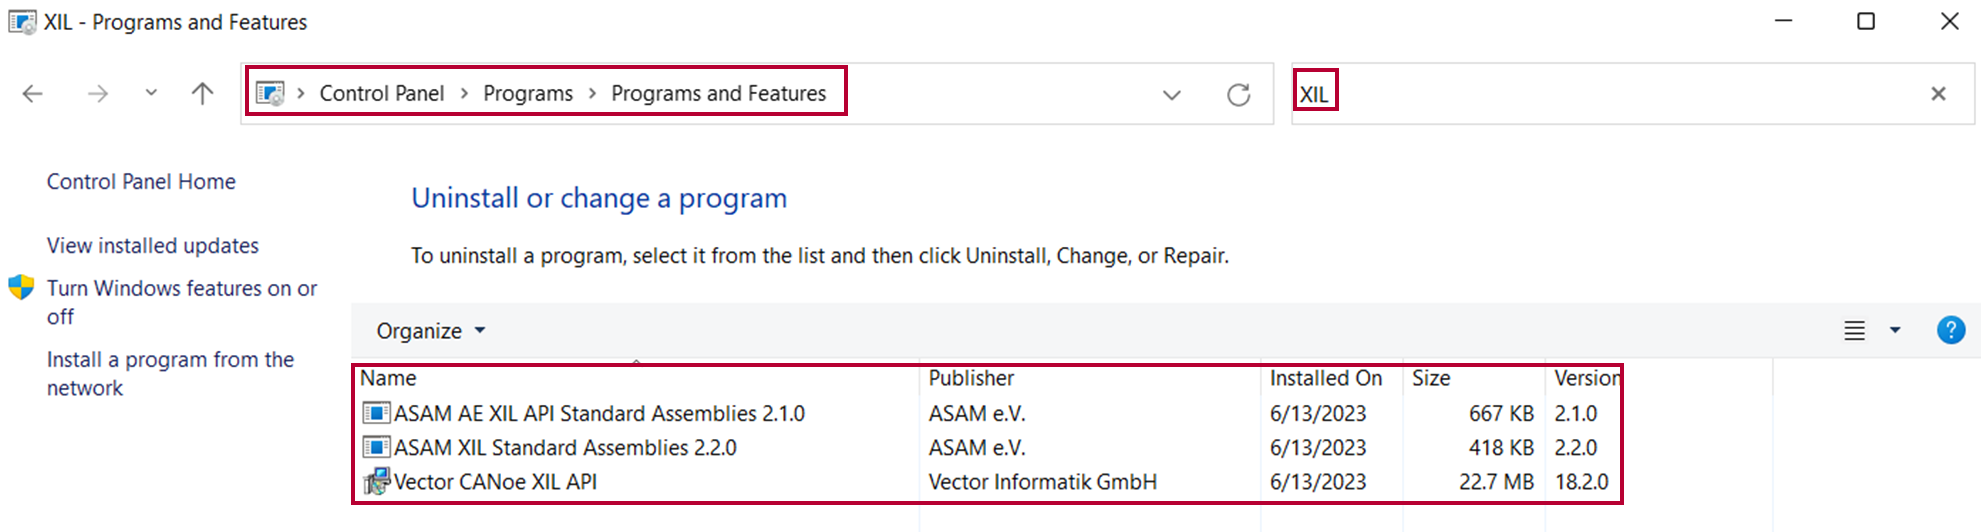The image size is (1981, 532).
Task: Open the help question mark icon
Action: coord(1950,330)
